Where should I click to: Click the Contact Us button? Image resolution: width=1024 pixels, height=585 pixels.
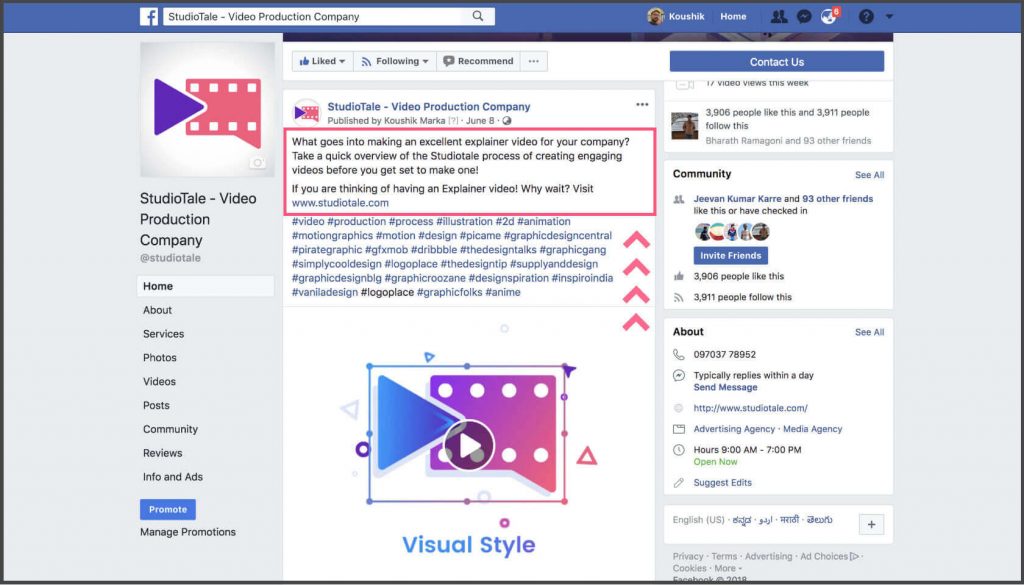click(x=776, y=62)
